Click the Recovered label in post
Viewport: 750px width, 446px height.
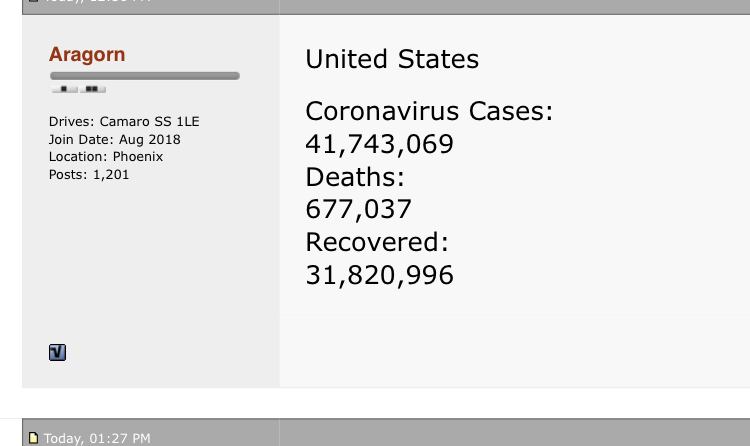click(378, 242)
